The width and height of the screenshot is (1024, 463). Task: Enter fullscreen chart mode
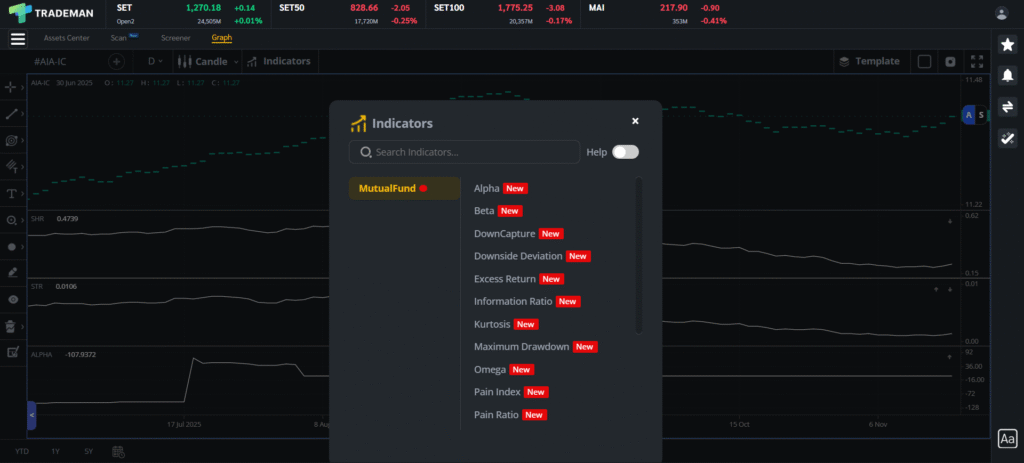tap(977, 61)
